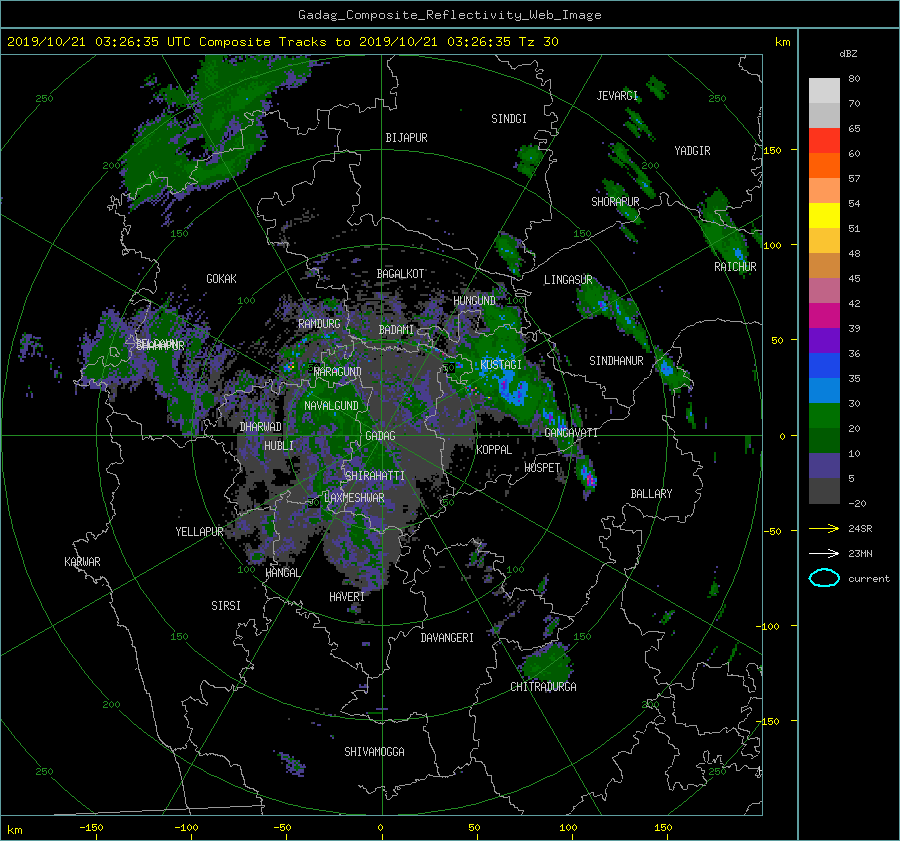The height and width of the screenshot is (841, 900).
Task: Click the YELLAPUR city label
Action: [199, 532]
